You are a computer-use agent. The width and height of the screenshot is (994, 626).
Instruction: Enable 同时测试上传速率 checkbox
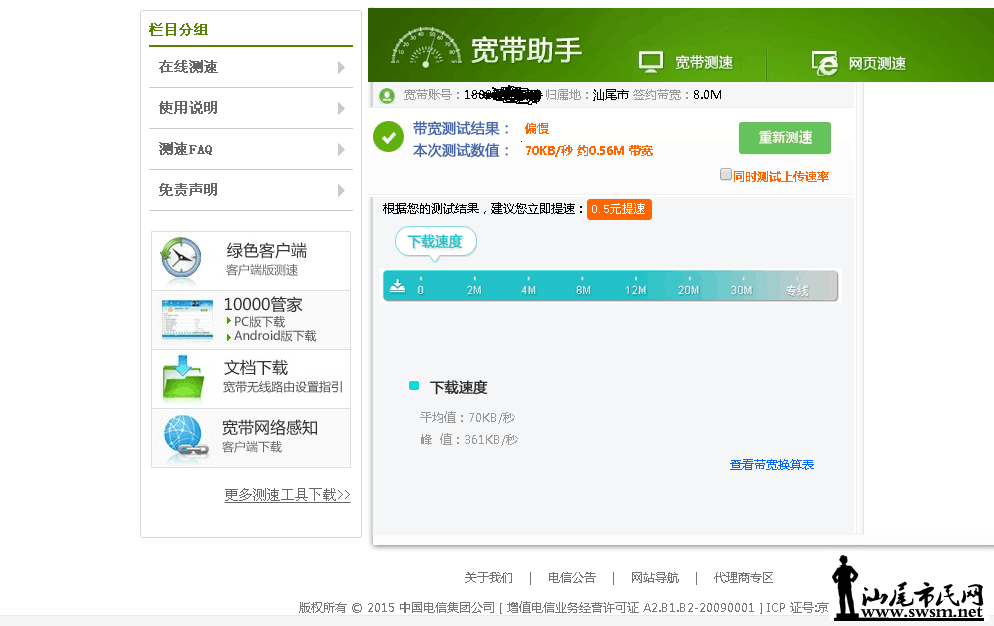point(726,174)
